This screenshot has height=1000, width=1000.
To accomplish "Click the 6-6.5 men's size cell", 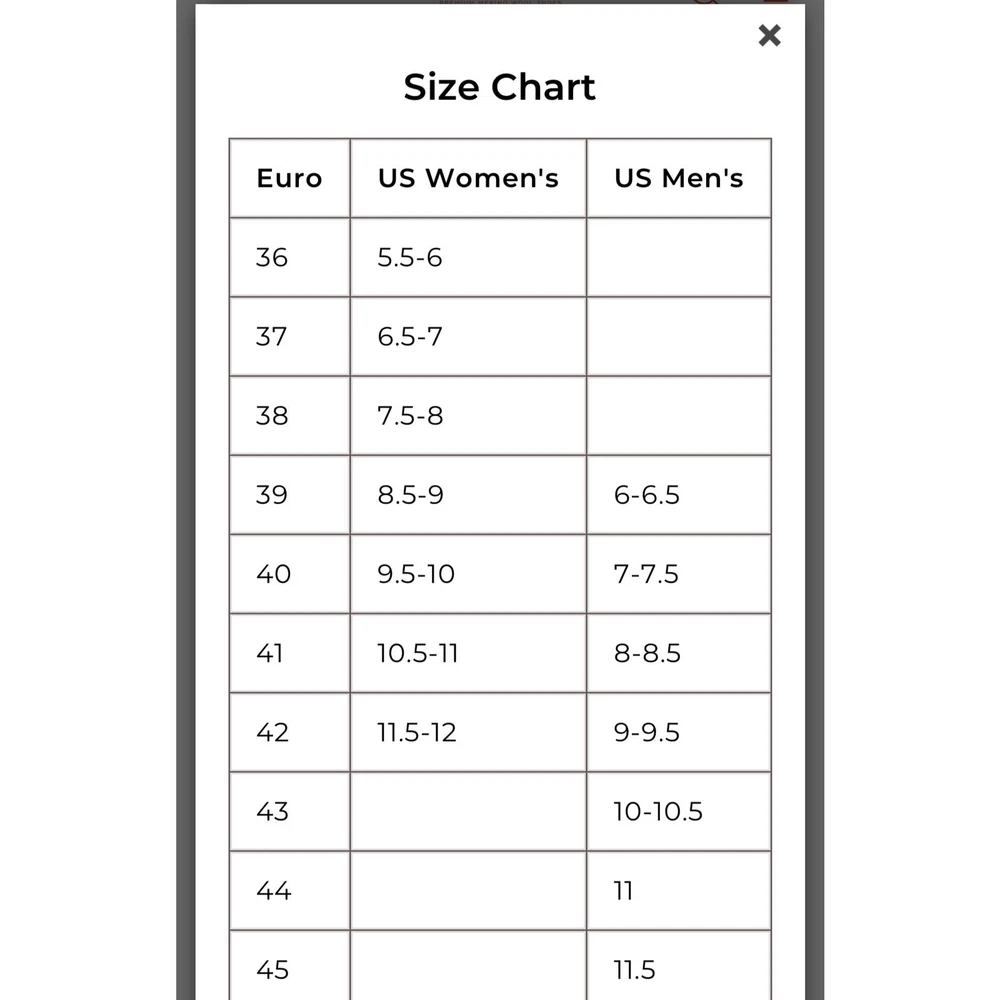I will [x=679, y=494].
